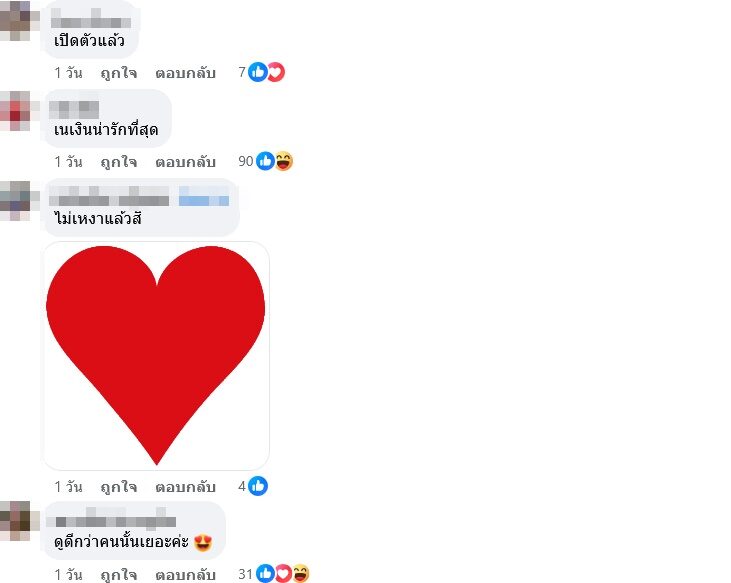Like the comment 'เนเงินน่ารักที่สุด'

tap(119, 162)
